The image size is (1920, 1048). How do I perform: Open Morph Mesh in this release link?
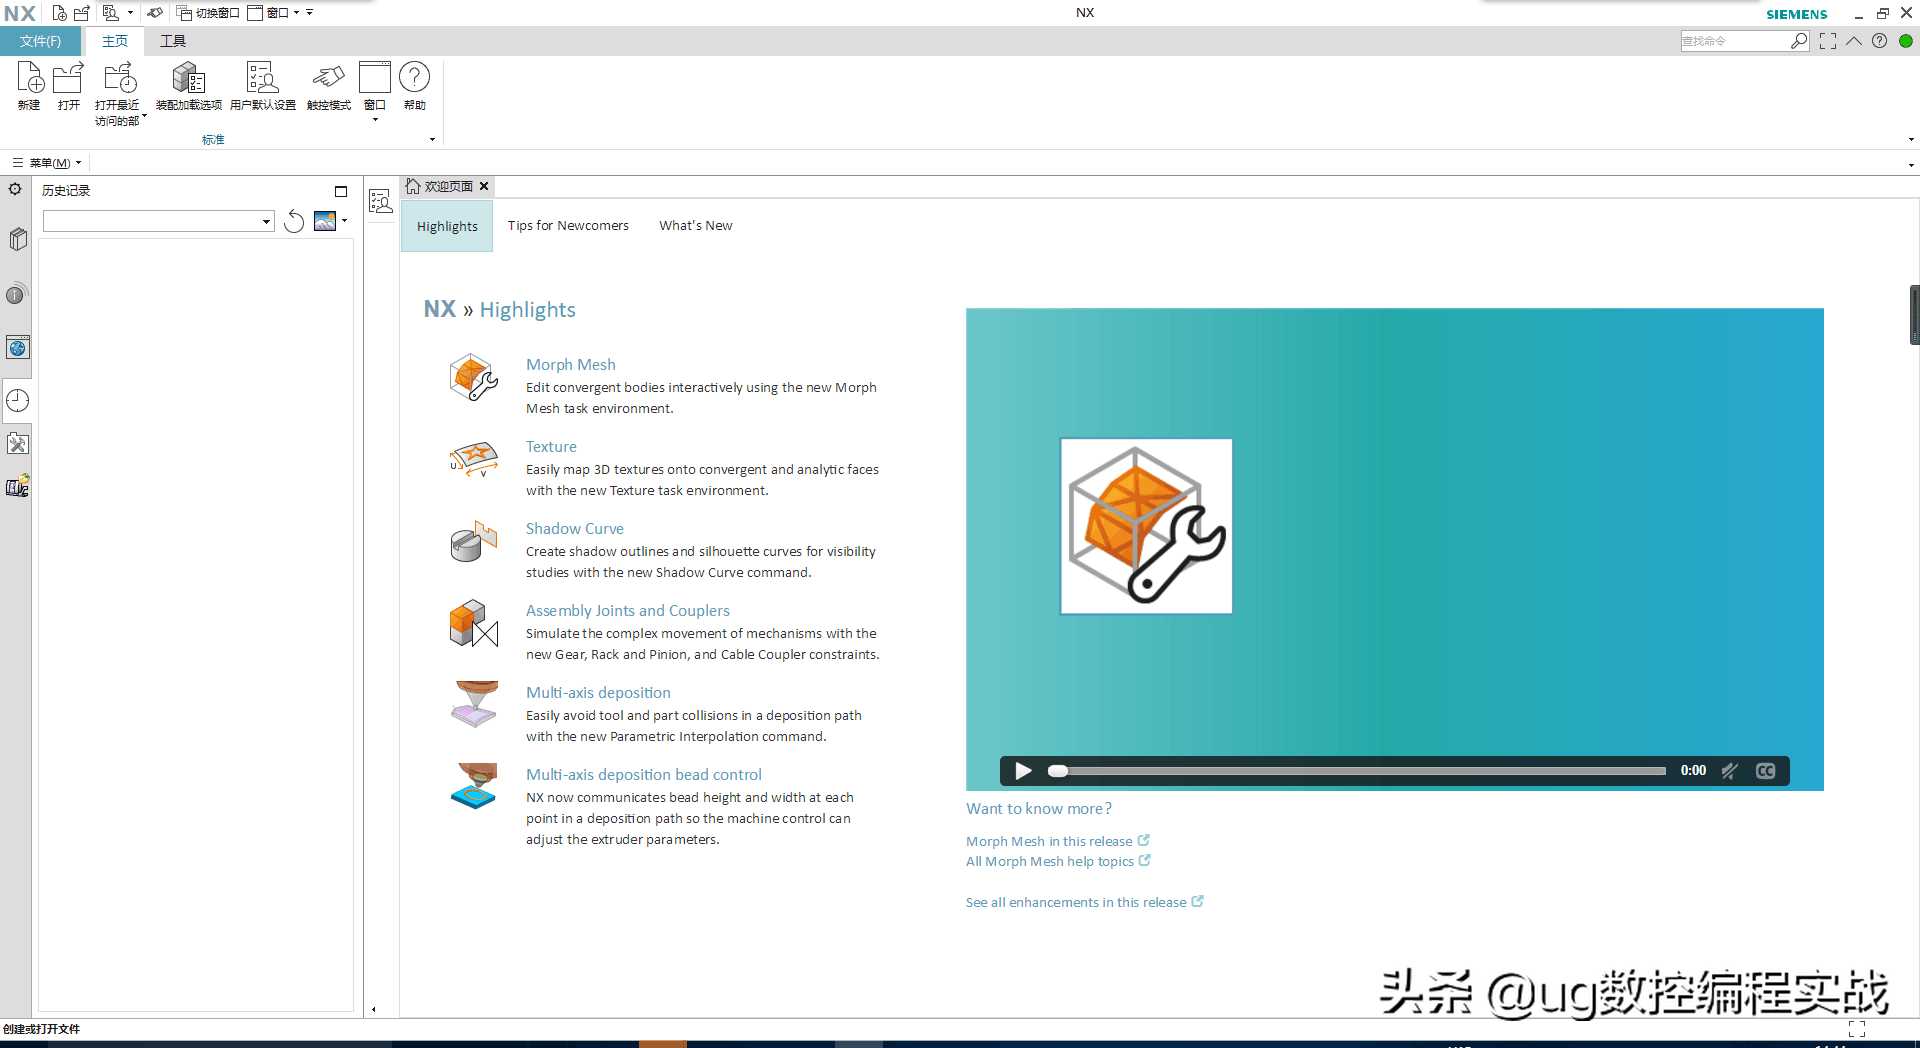[x=1057, y=841]
